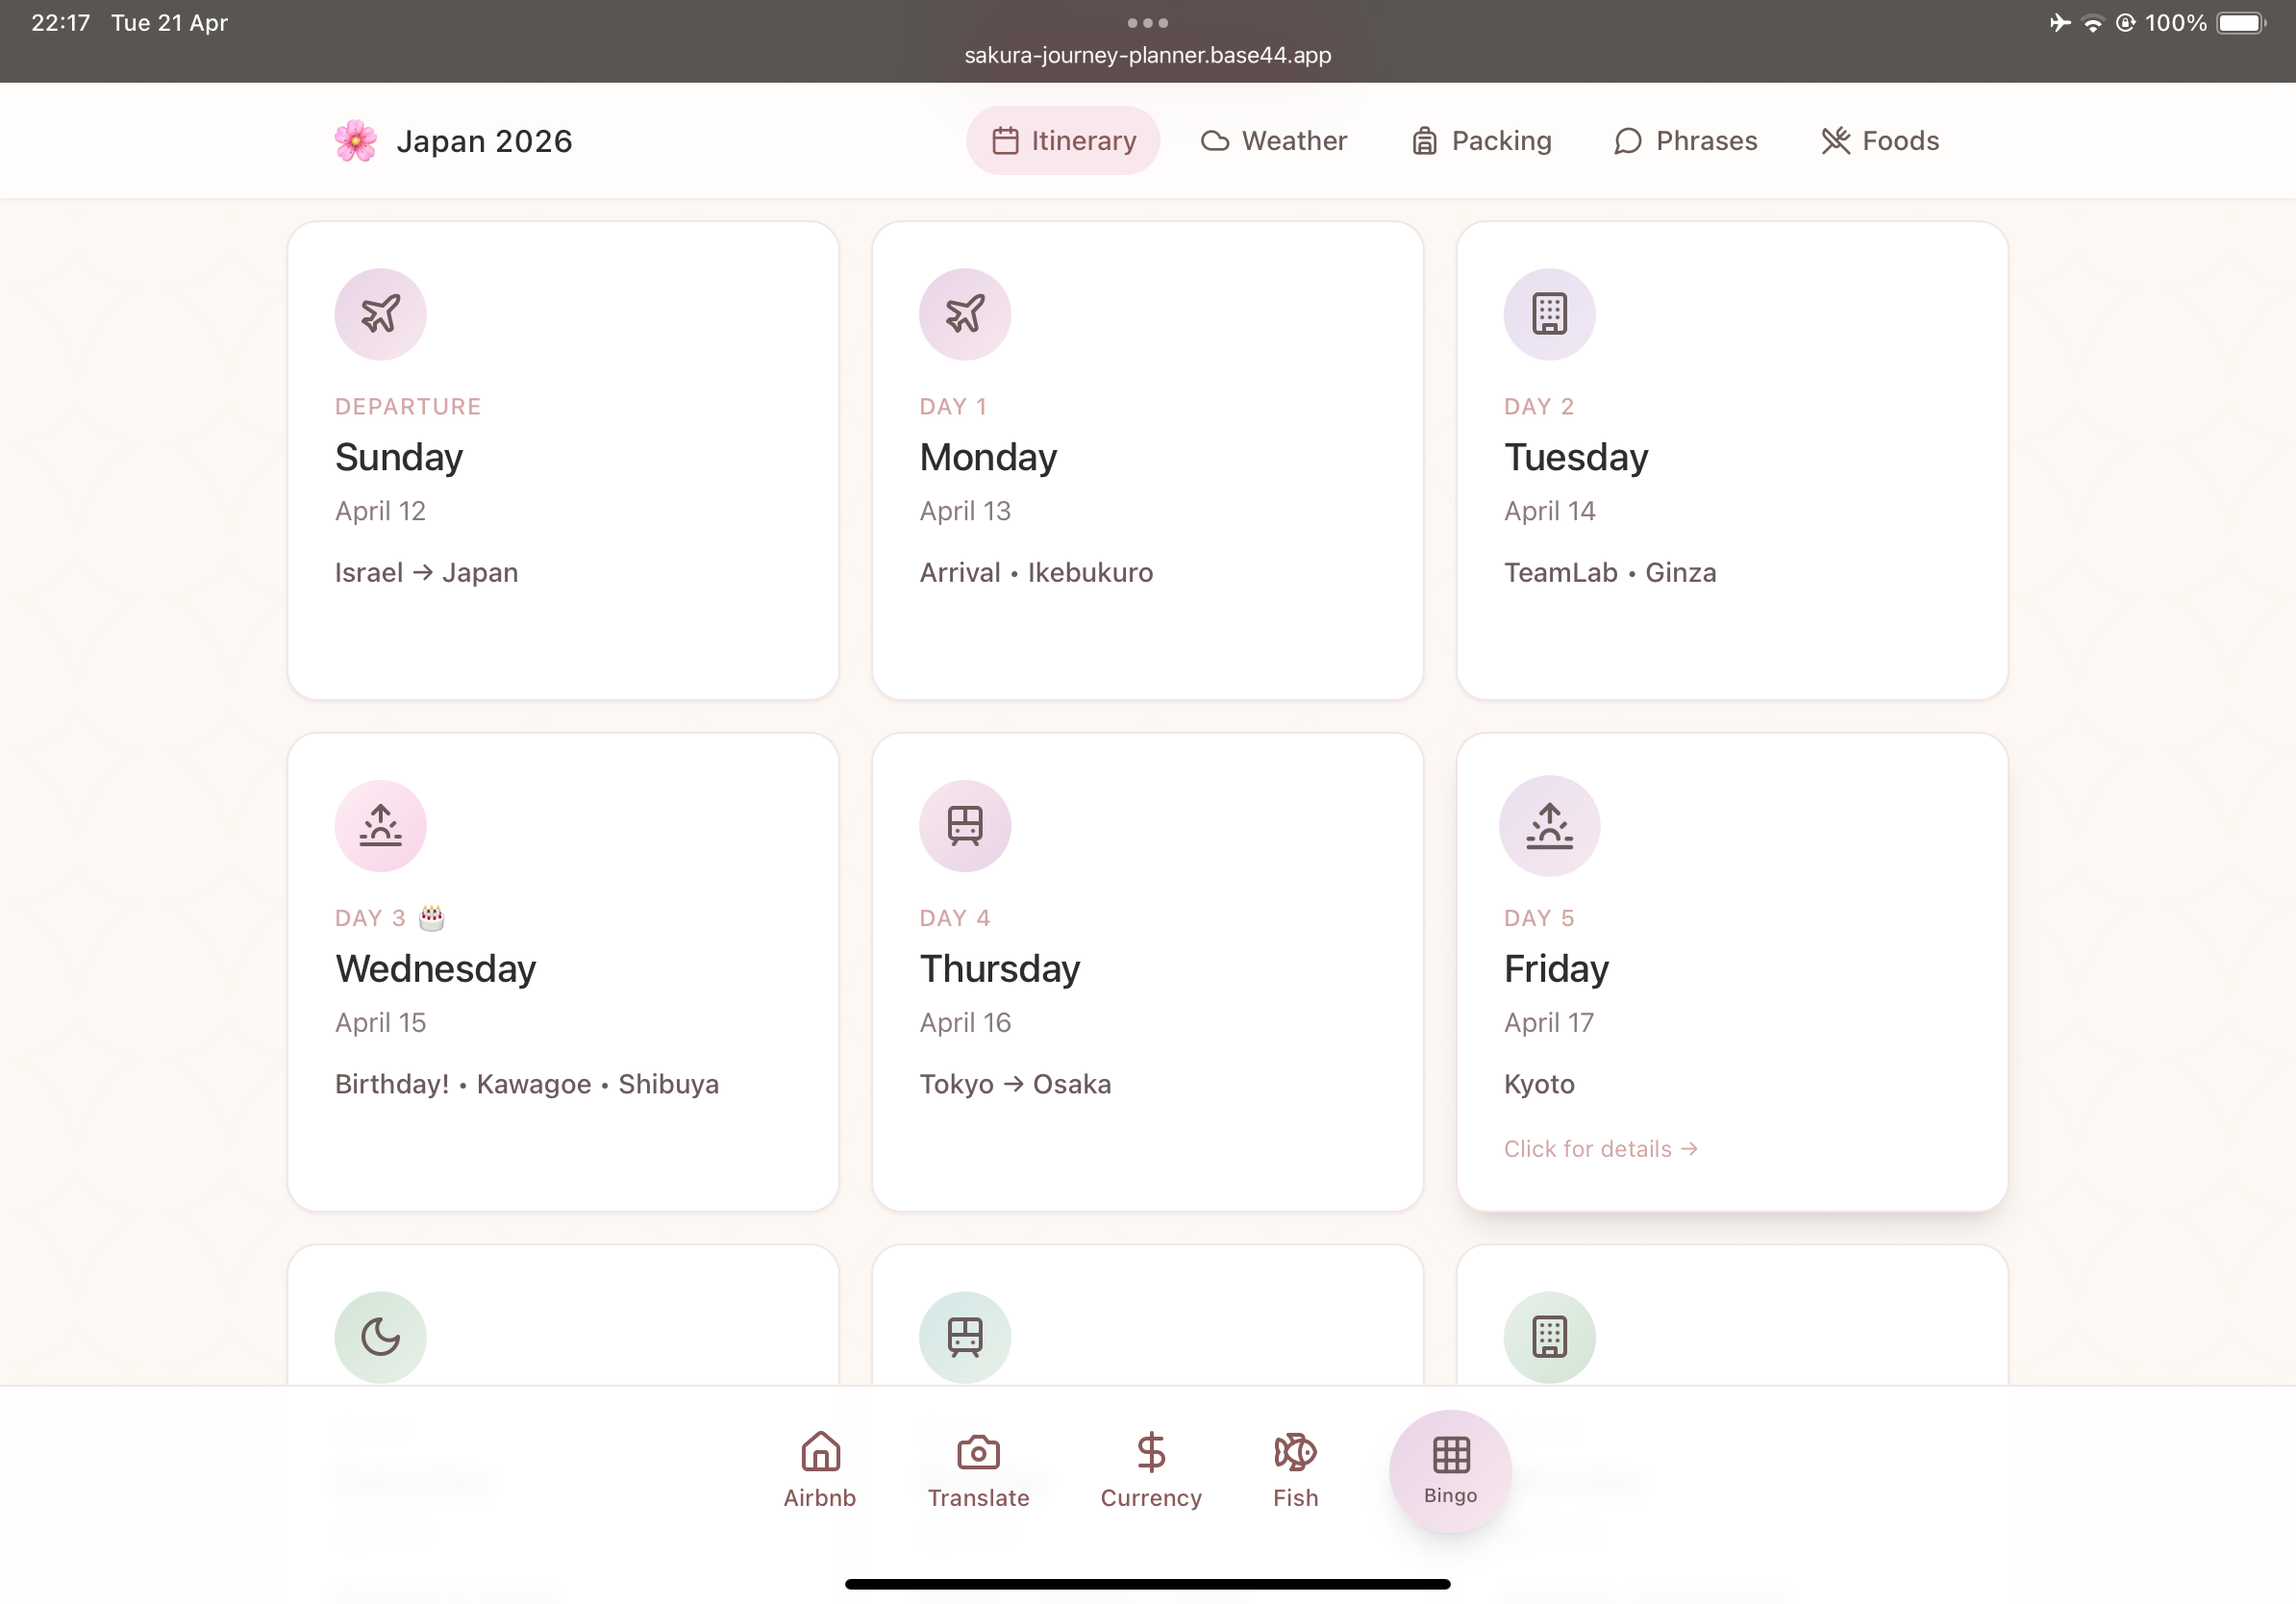The width and height of the screenshot is (2296, 1604).
Task: Click the teal train icon in bottom row
Action: 965,1337
